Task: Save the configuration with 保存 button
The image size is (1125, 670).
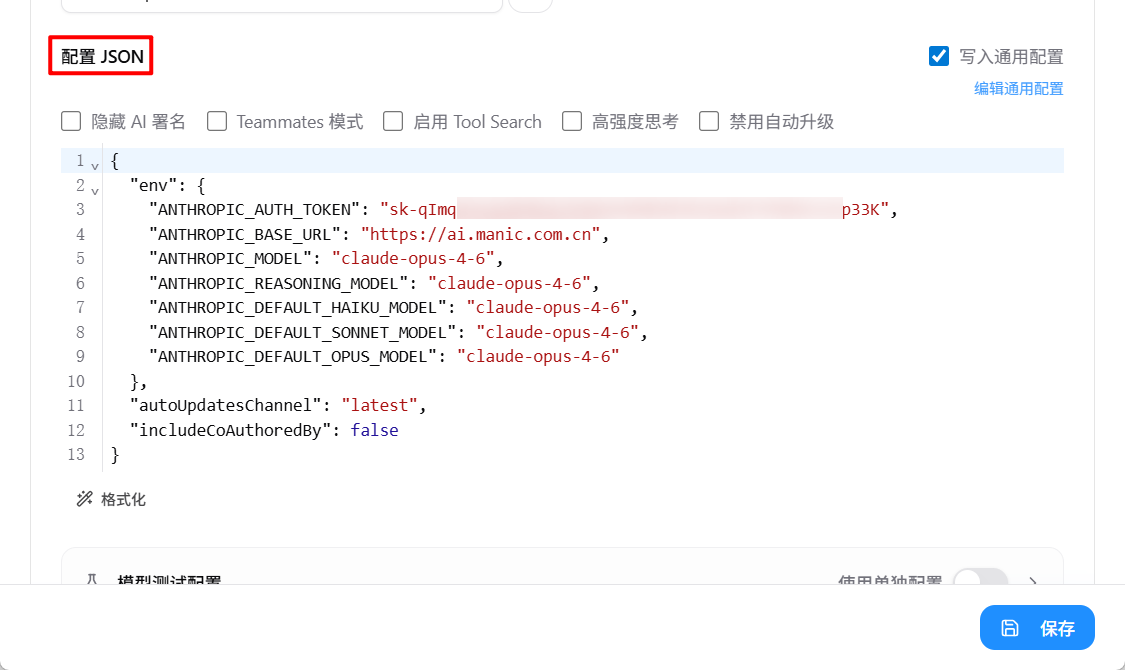Action: click(x=1037, y=628)
